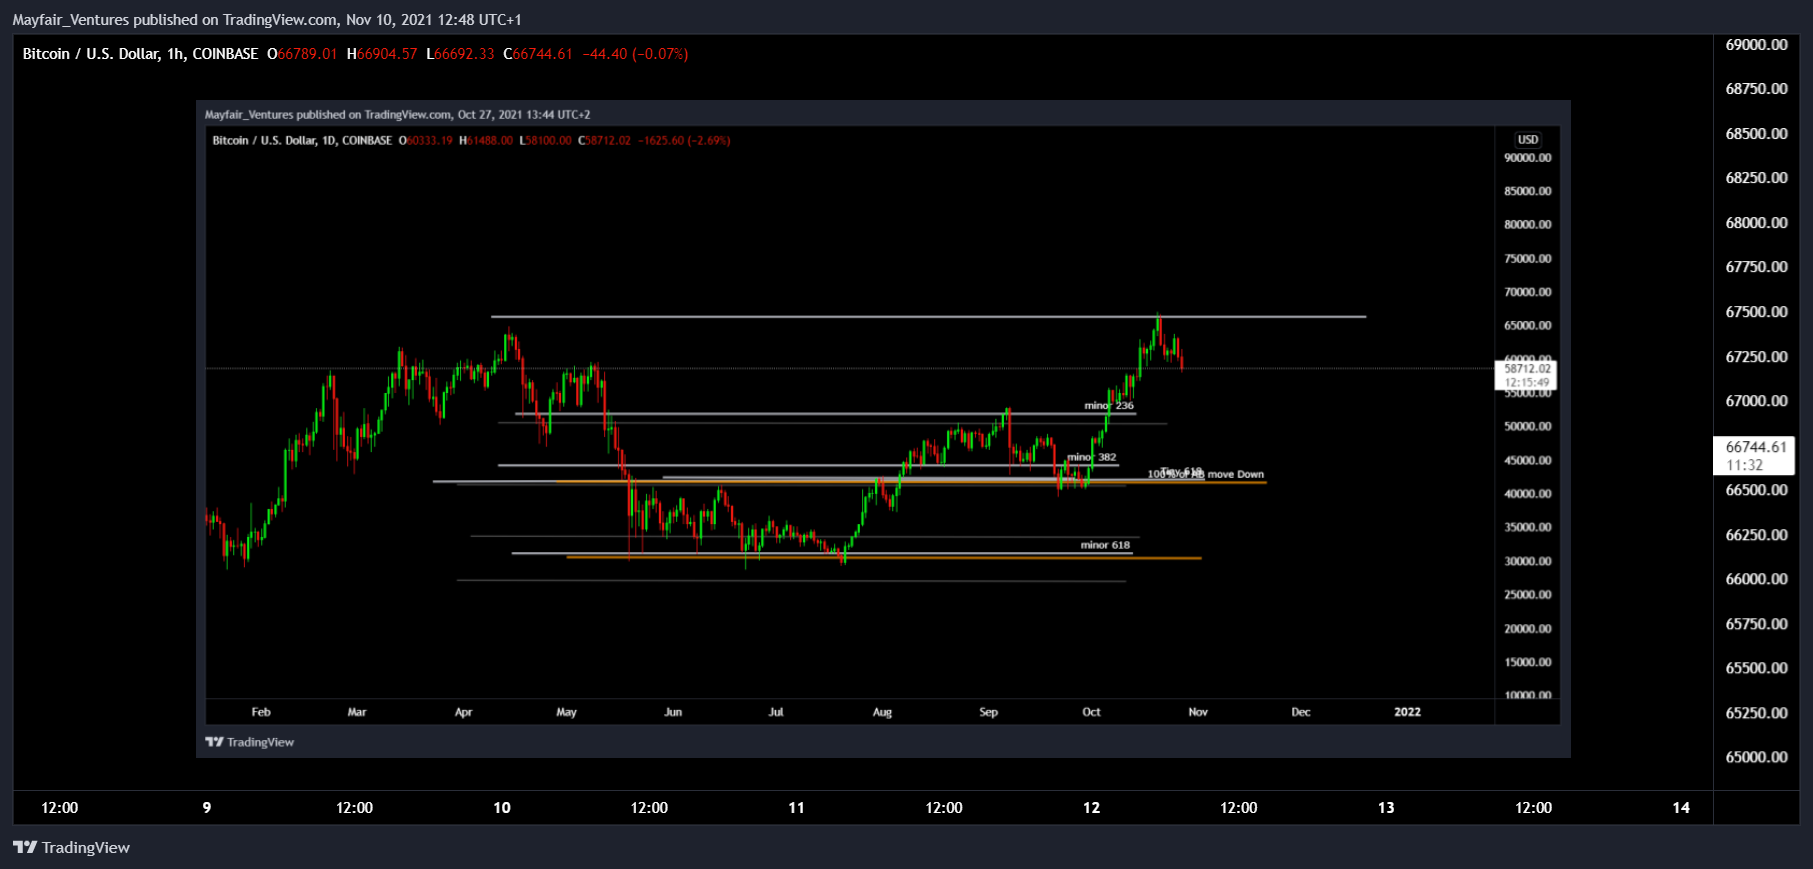Click 2022 on the embedded chart time axis

[x=1407, y=712]
